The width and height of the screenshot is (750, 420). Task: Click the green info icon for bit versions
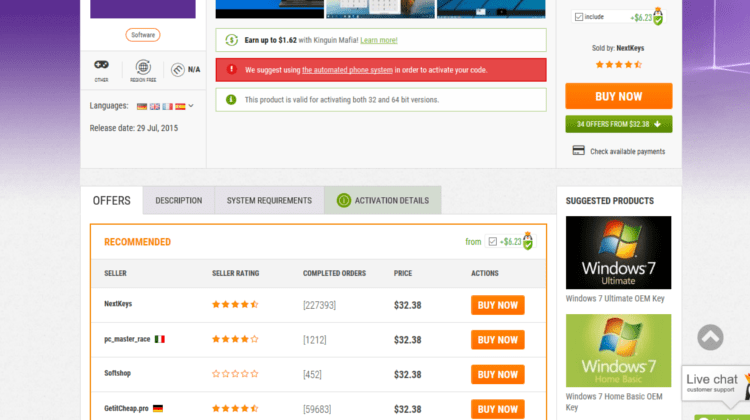pyautogui.click(x=231, y=99)
